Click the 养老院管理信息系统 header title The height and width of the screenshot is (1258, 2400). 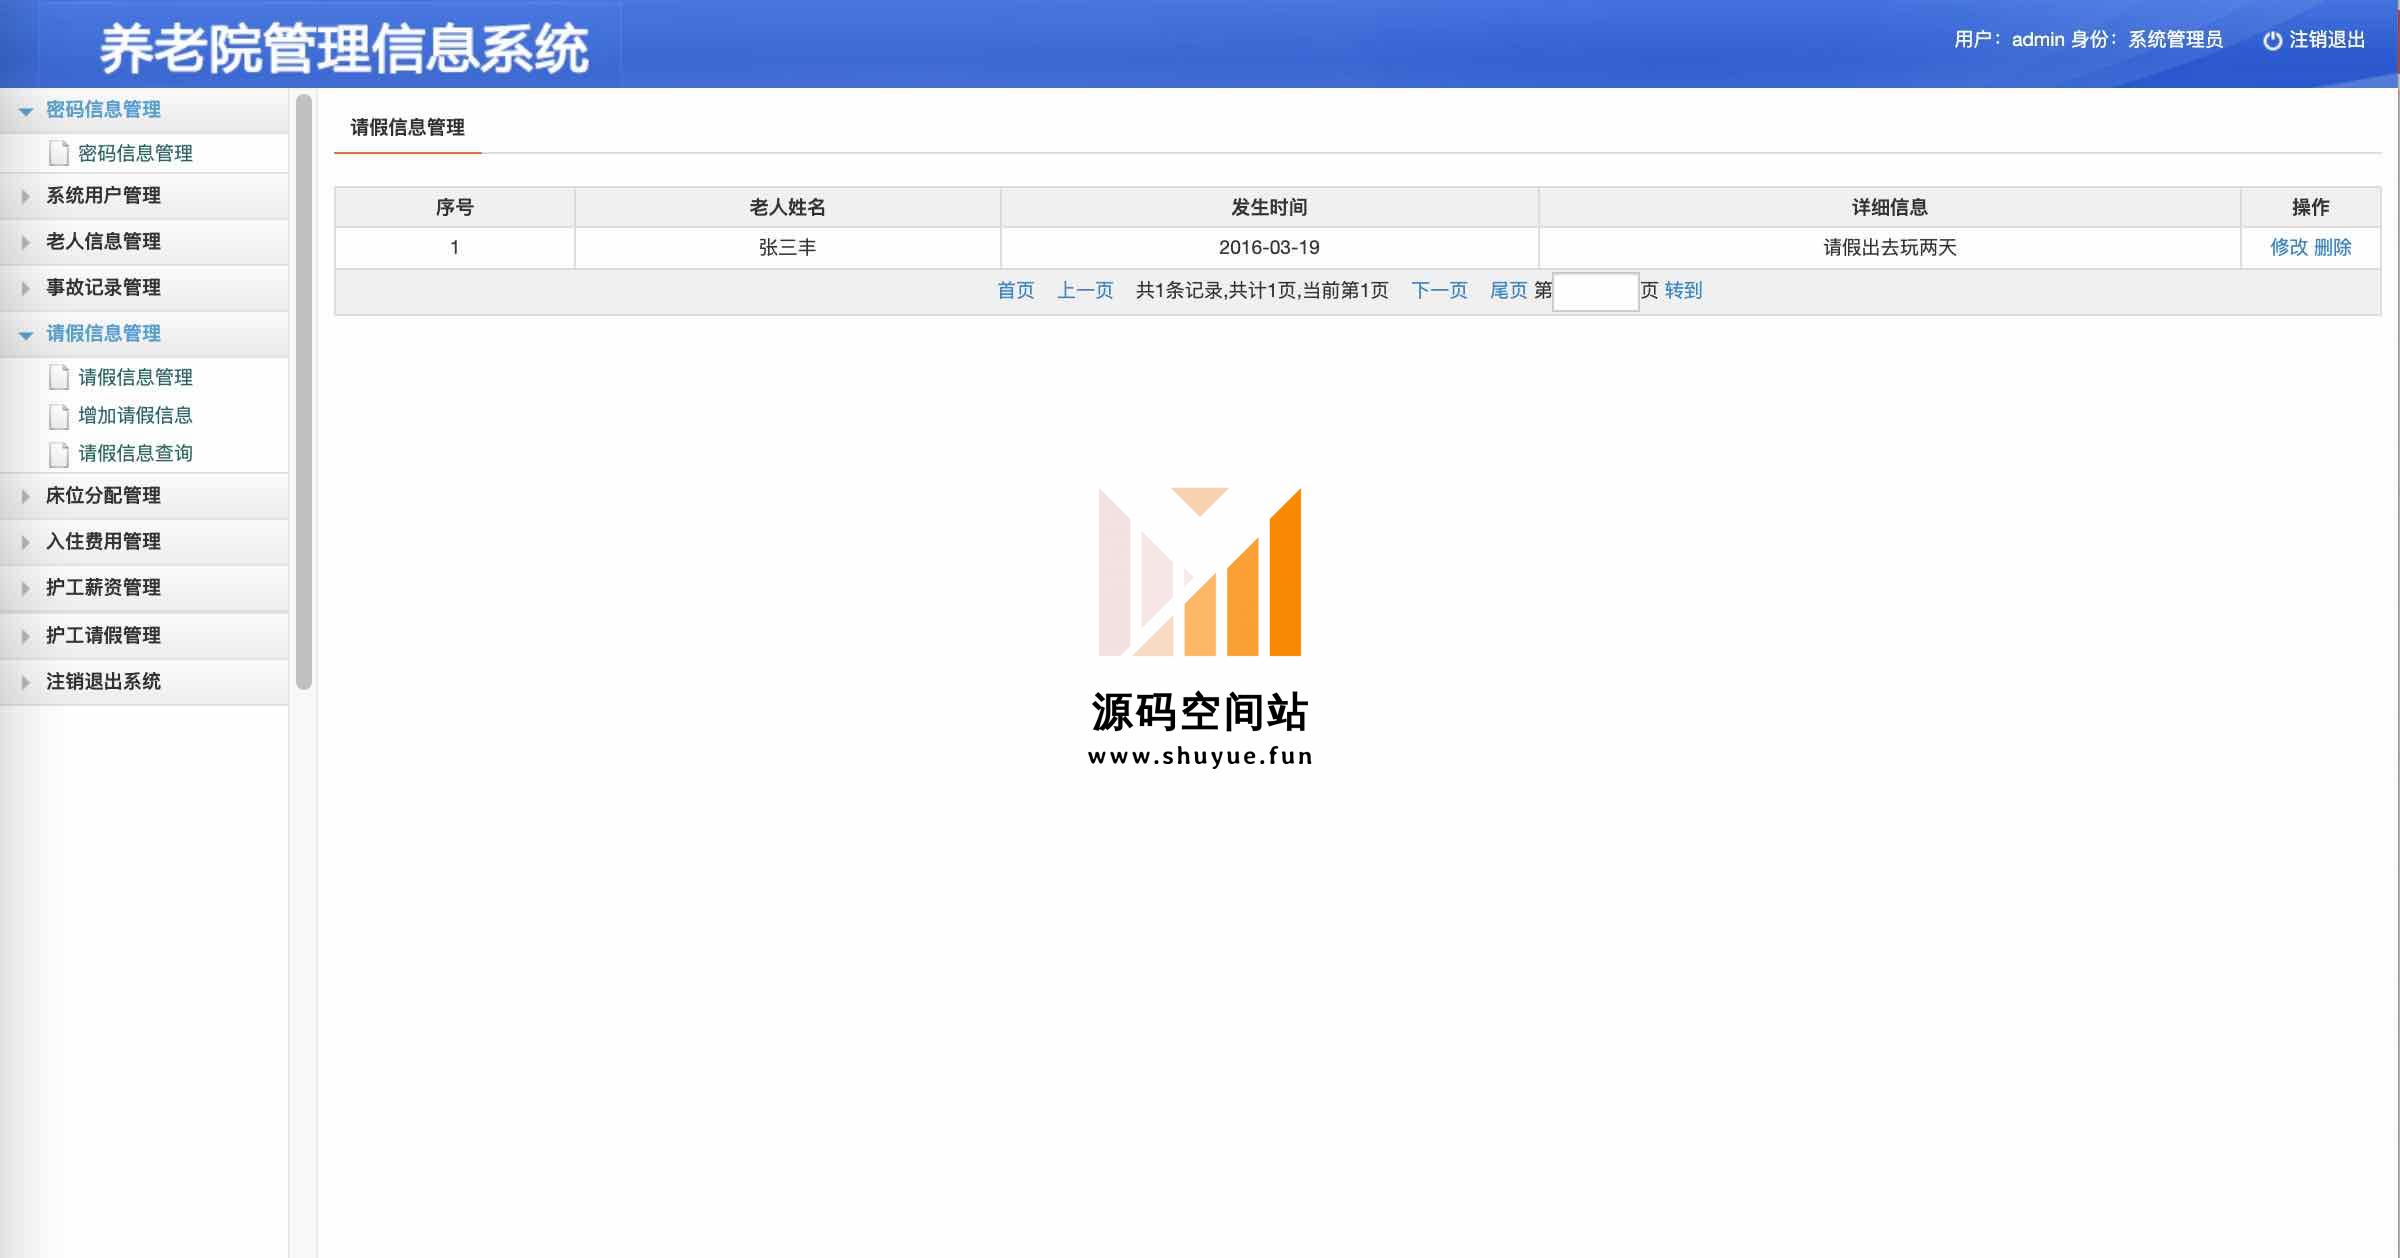344,49
